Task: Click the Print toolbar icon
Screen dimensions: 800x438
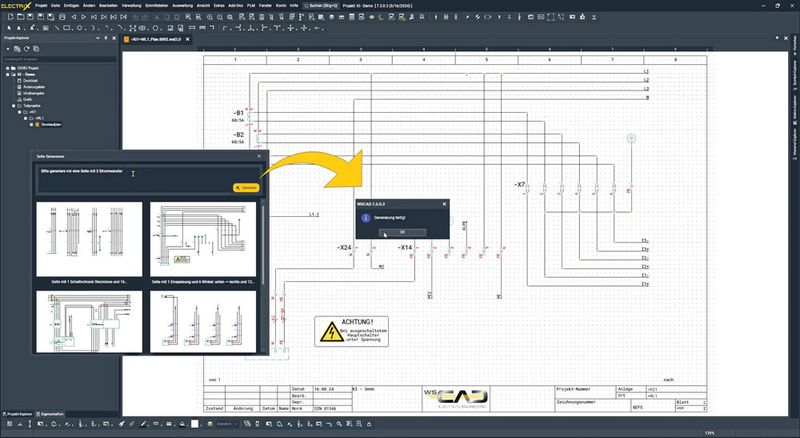Action: [62, 17]
